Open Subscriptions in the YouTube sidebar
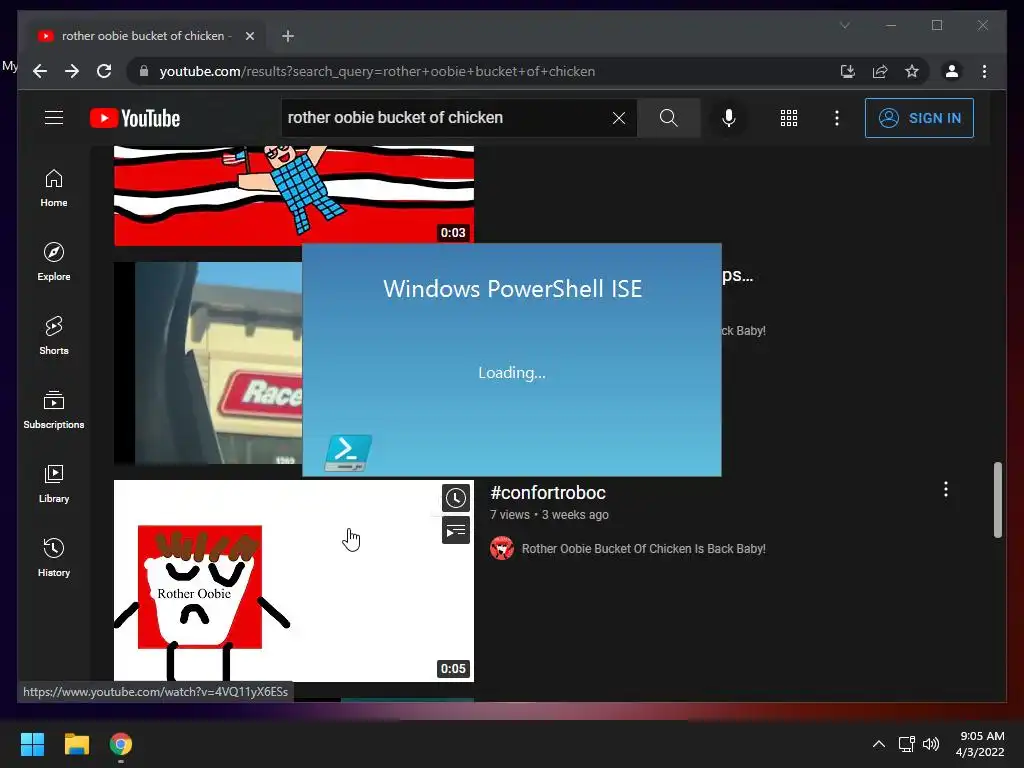The image size is (1024, 768). (54, 409)
